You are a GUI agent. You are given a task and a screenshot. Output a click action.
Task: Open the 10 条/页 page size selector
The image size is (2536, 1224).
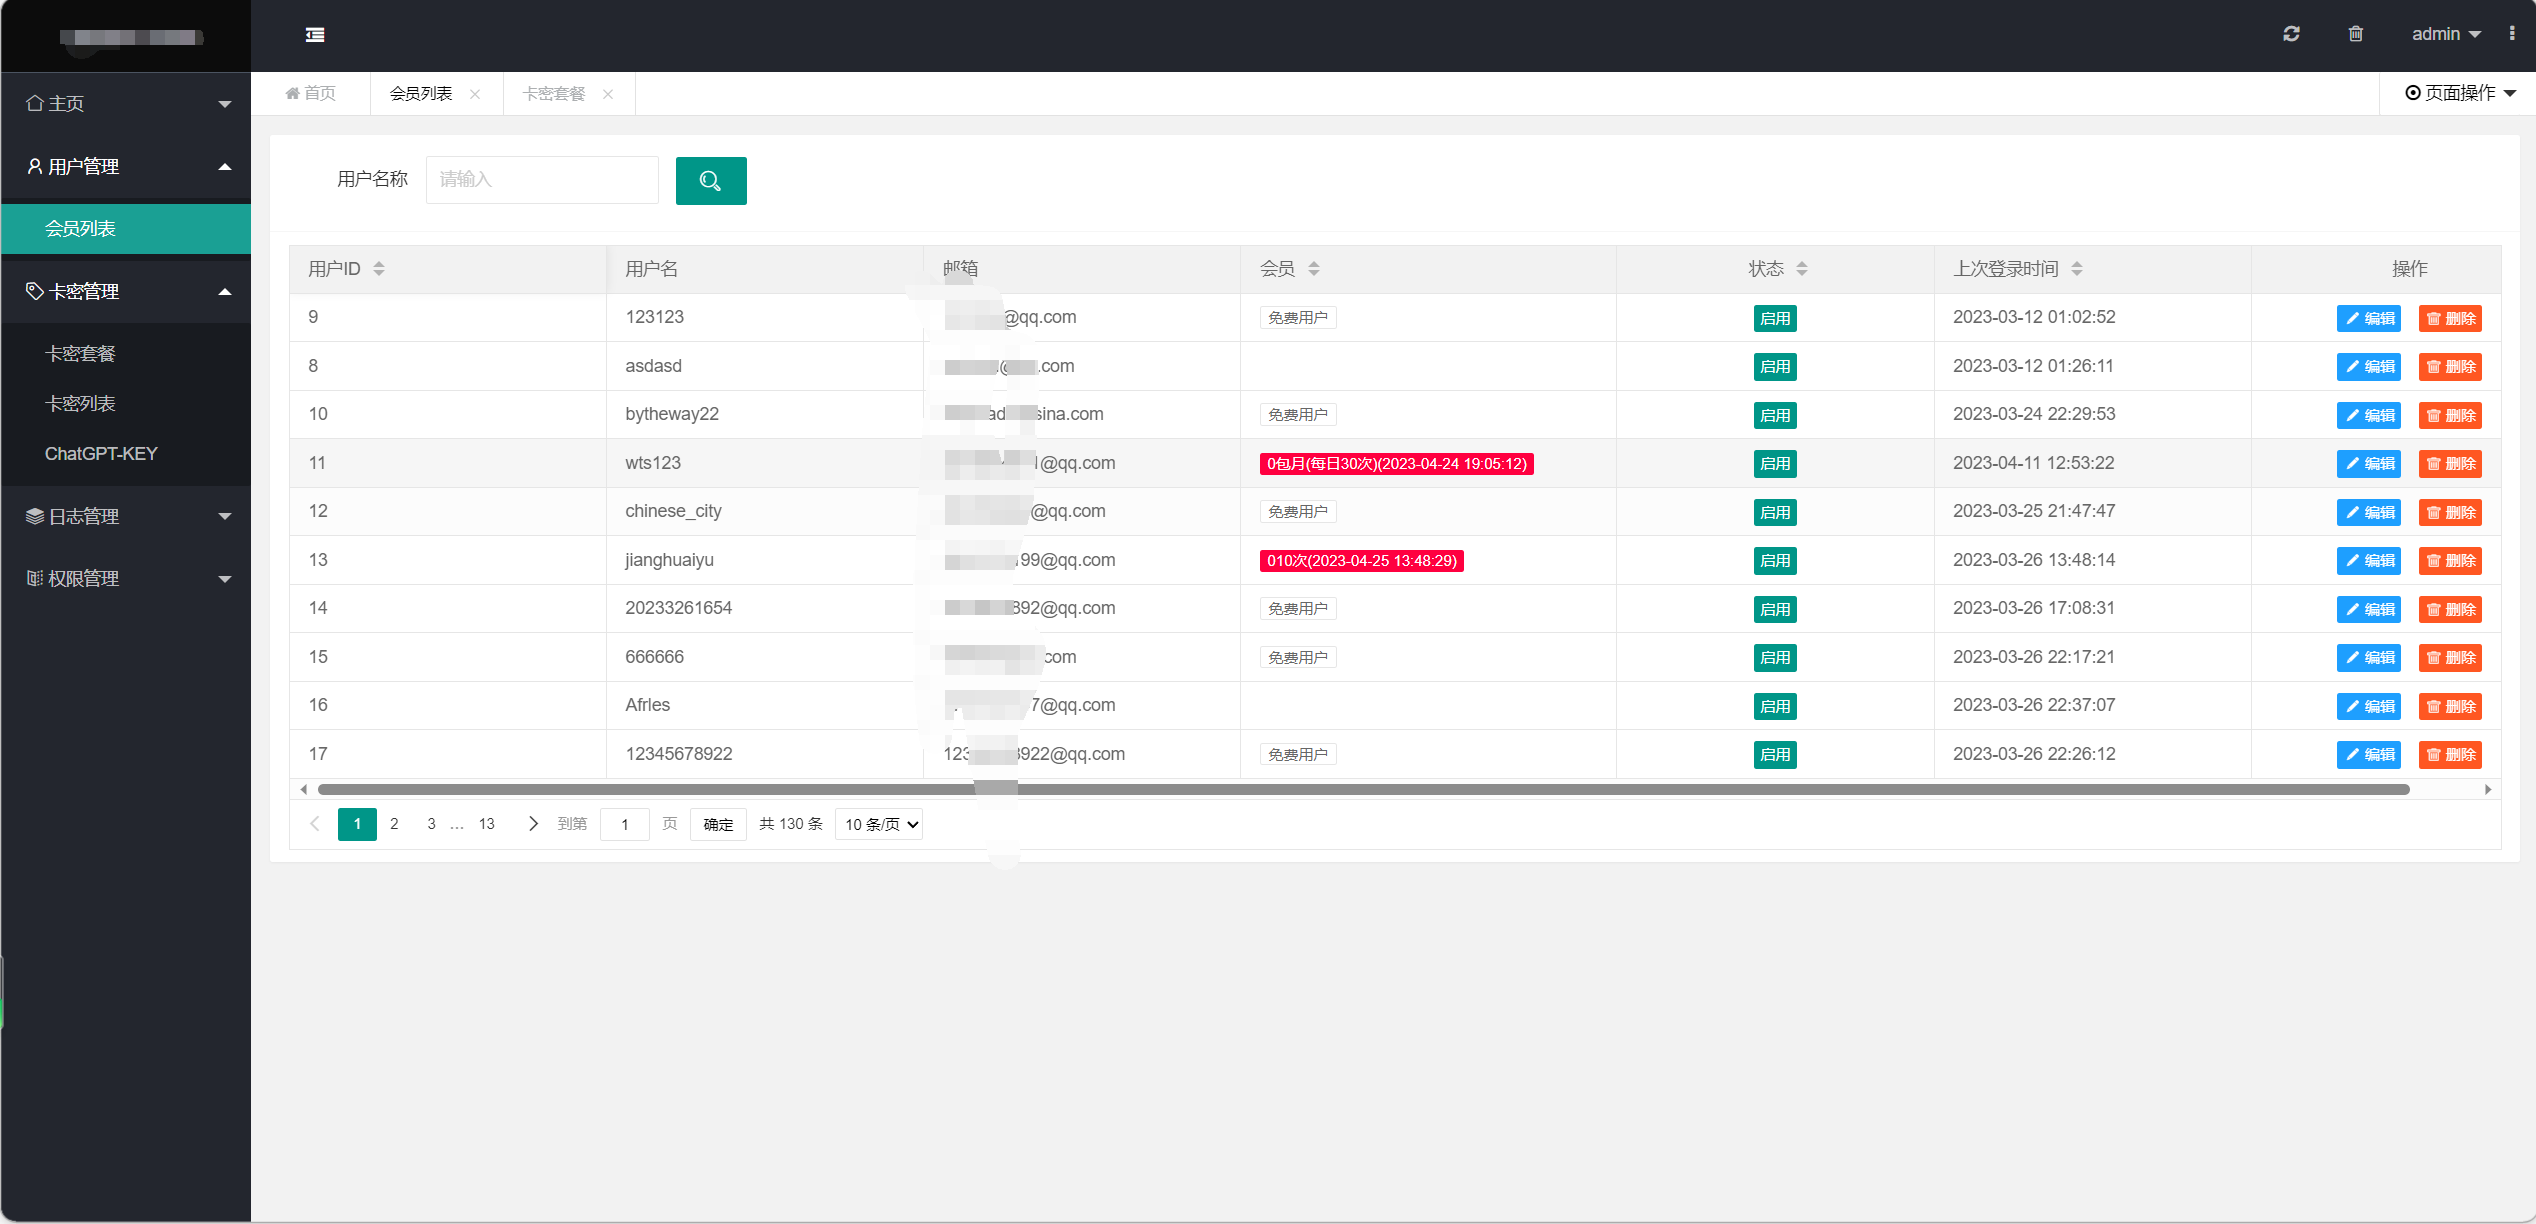click(x=879, y=825)
